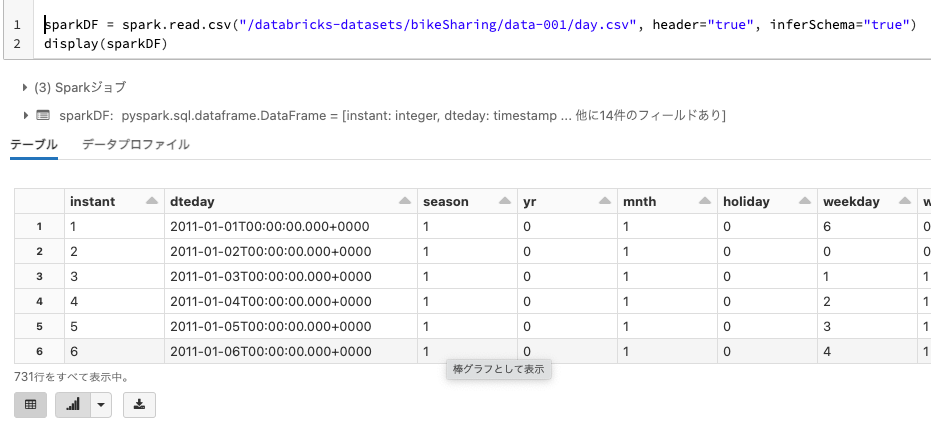Sort by the season column arrow

pyautogui.click(x=505, y=201)
